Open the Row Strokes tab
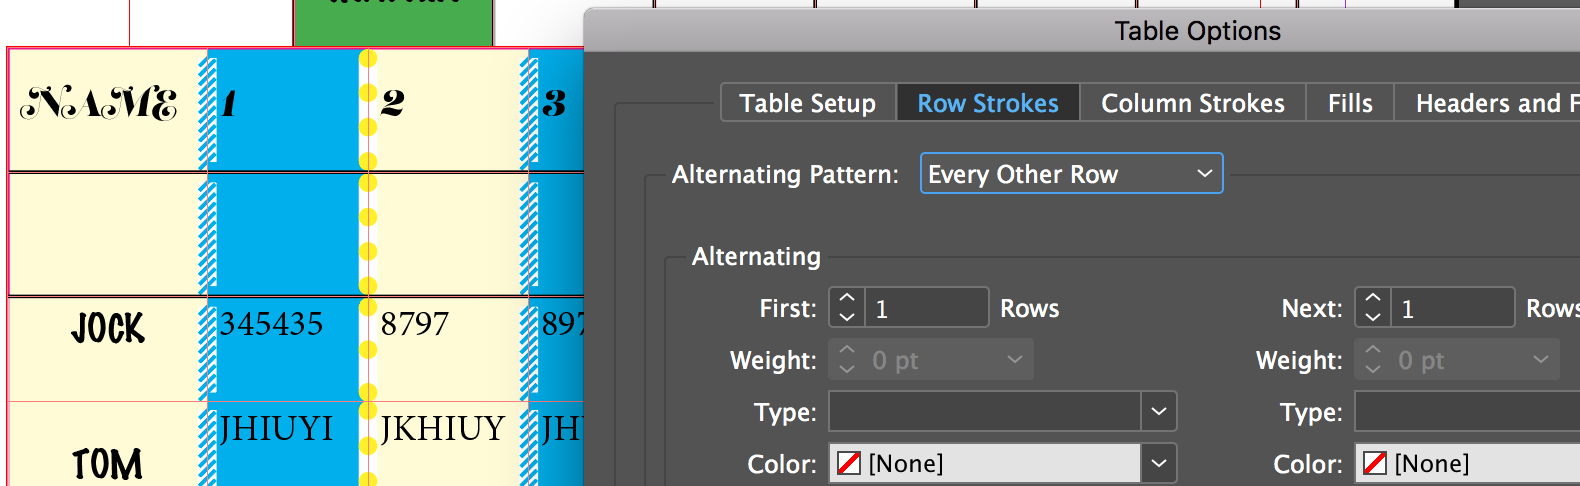Image resolution: width=1580 pixels, height=486 pixels. point(988,103)
